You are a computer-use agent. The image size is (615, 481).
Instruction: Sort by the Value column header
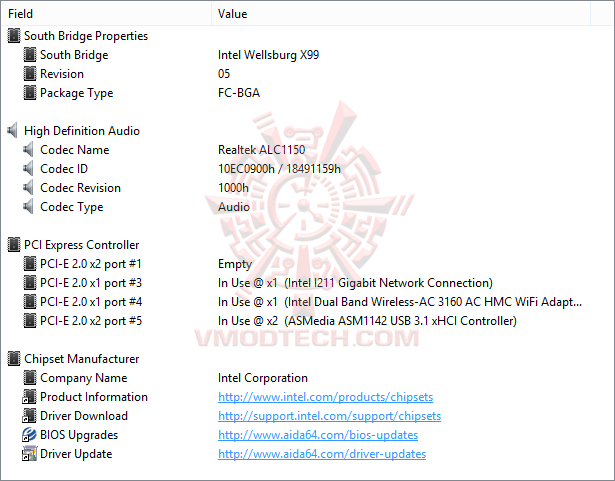coord(401,14)
